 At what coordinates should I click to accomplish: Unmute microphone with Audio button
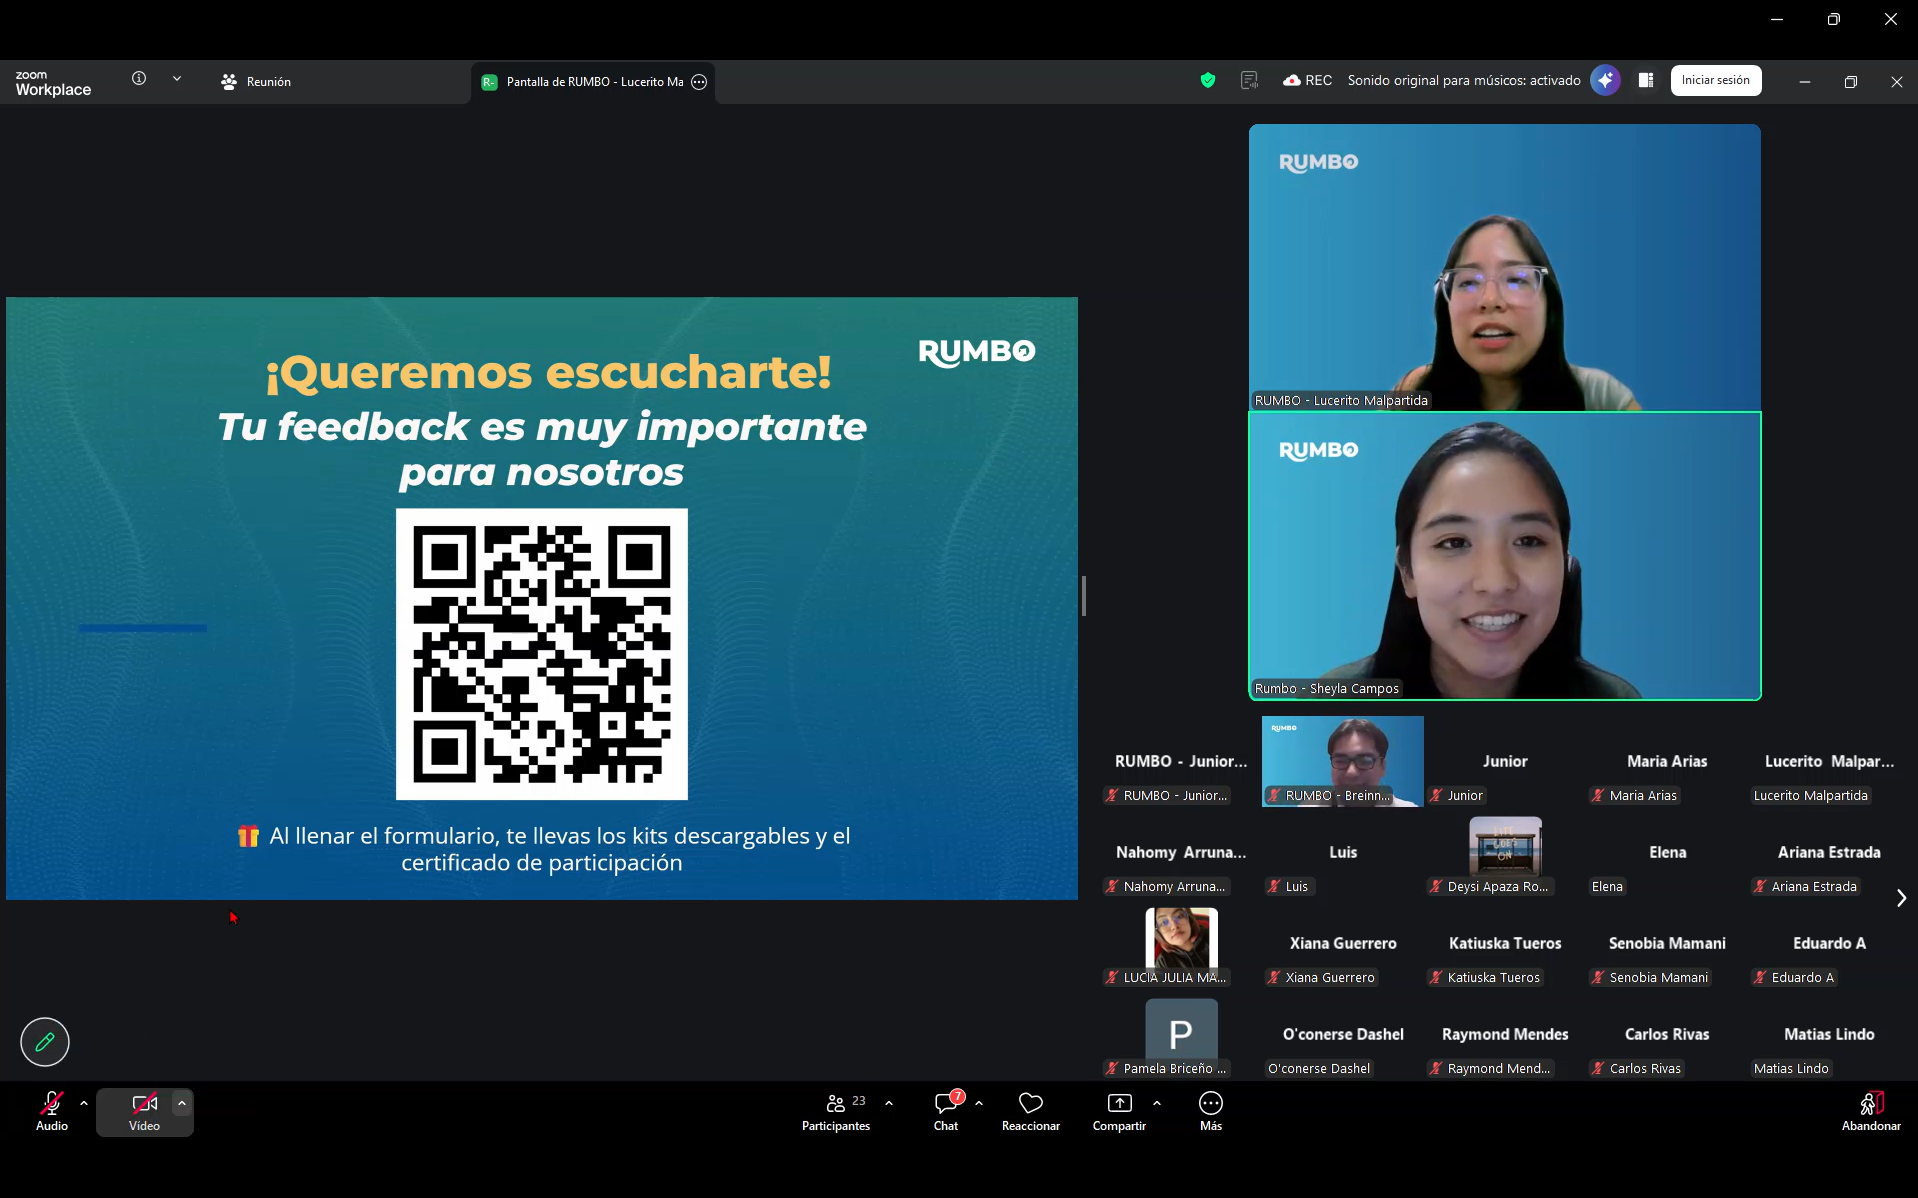52,1112
